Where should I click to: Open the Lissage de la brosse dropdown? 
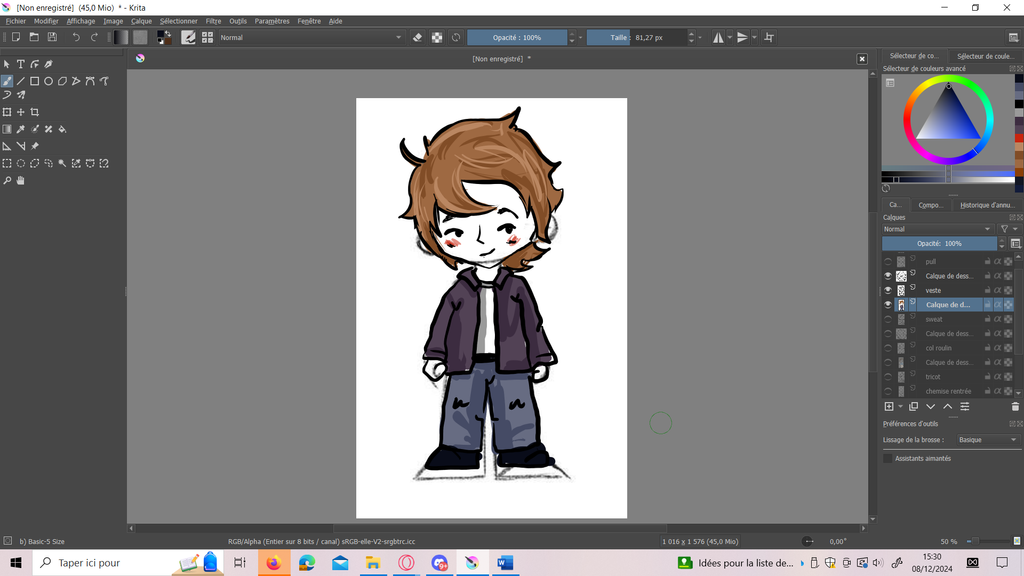[986, 440]
